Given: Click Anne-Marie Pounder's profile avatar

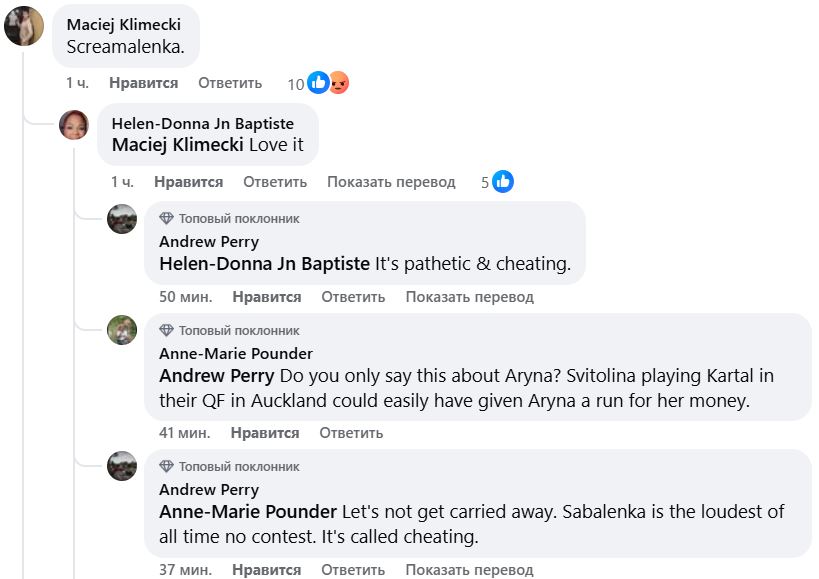Looking at the screenshot, I should (122, 330).
